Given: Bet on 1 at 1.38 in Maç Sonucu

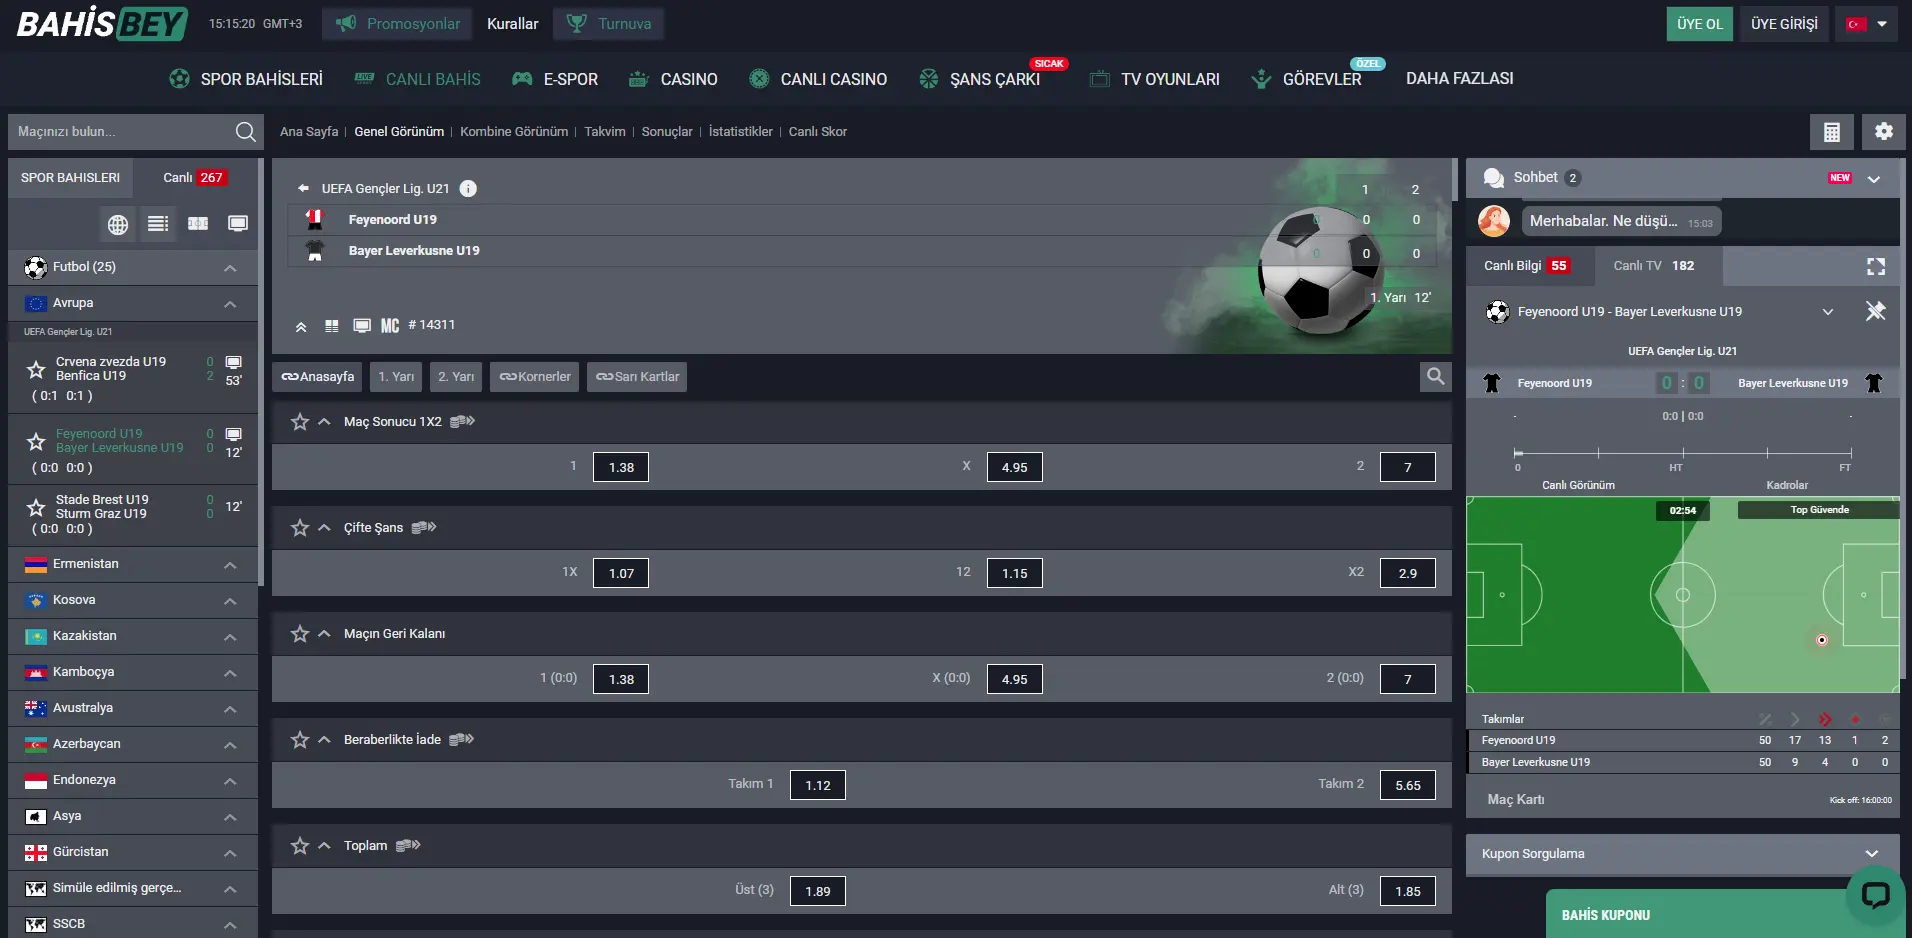Looking at the screenshot, I should [x=621, y=467].
